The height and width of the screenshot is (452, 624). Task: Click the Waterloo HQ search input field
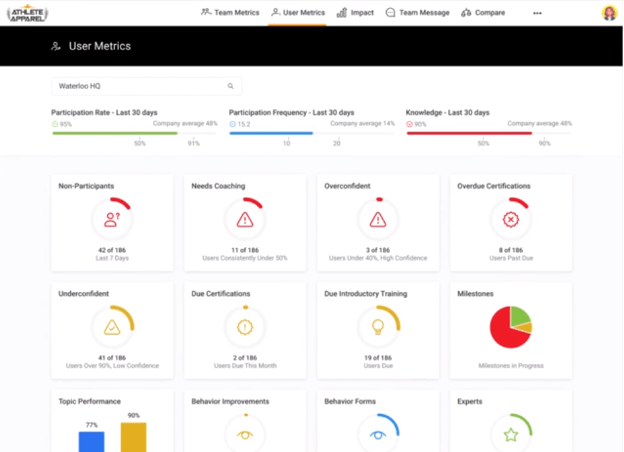coord(146,86)
